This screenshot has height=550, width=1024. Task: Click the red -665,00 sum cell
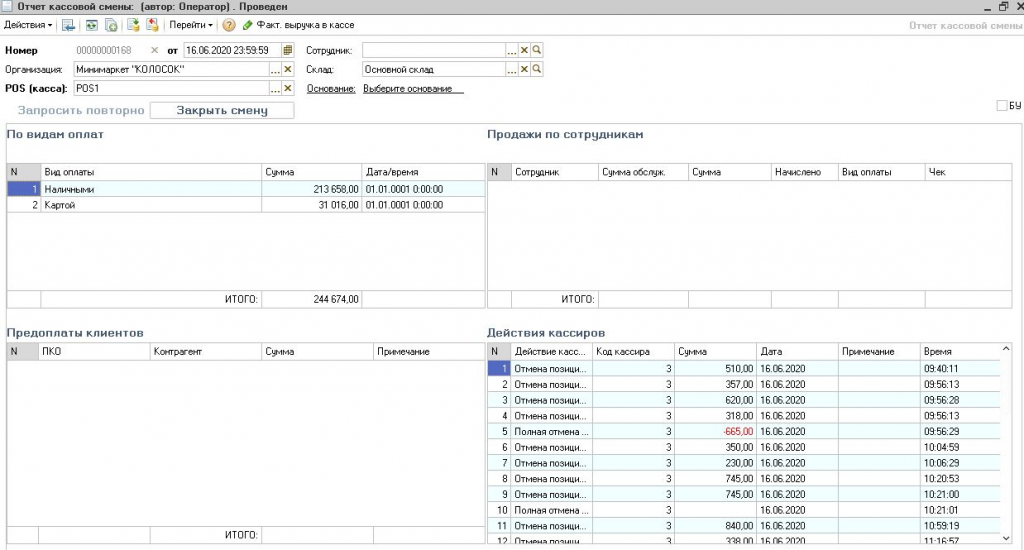(715, 432)
